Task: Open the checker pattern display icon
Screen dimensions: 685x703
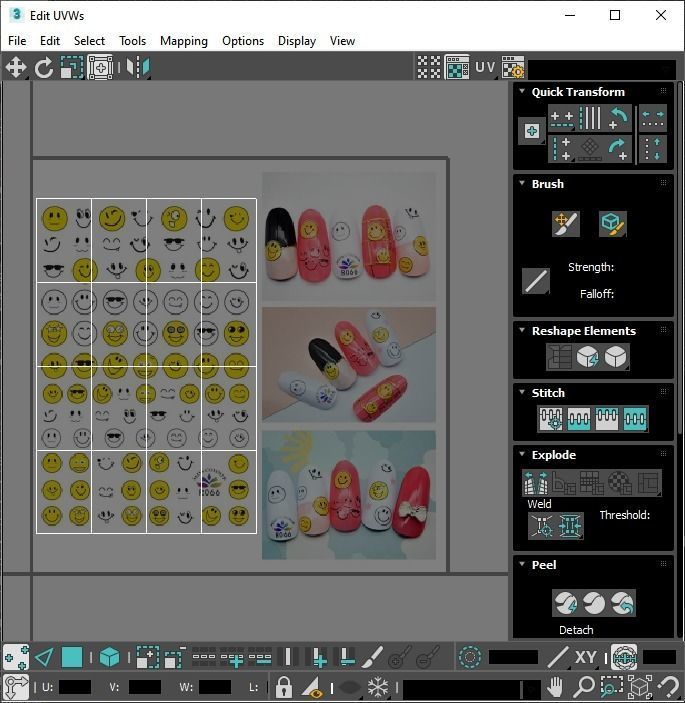Action: tap(429, 67)
